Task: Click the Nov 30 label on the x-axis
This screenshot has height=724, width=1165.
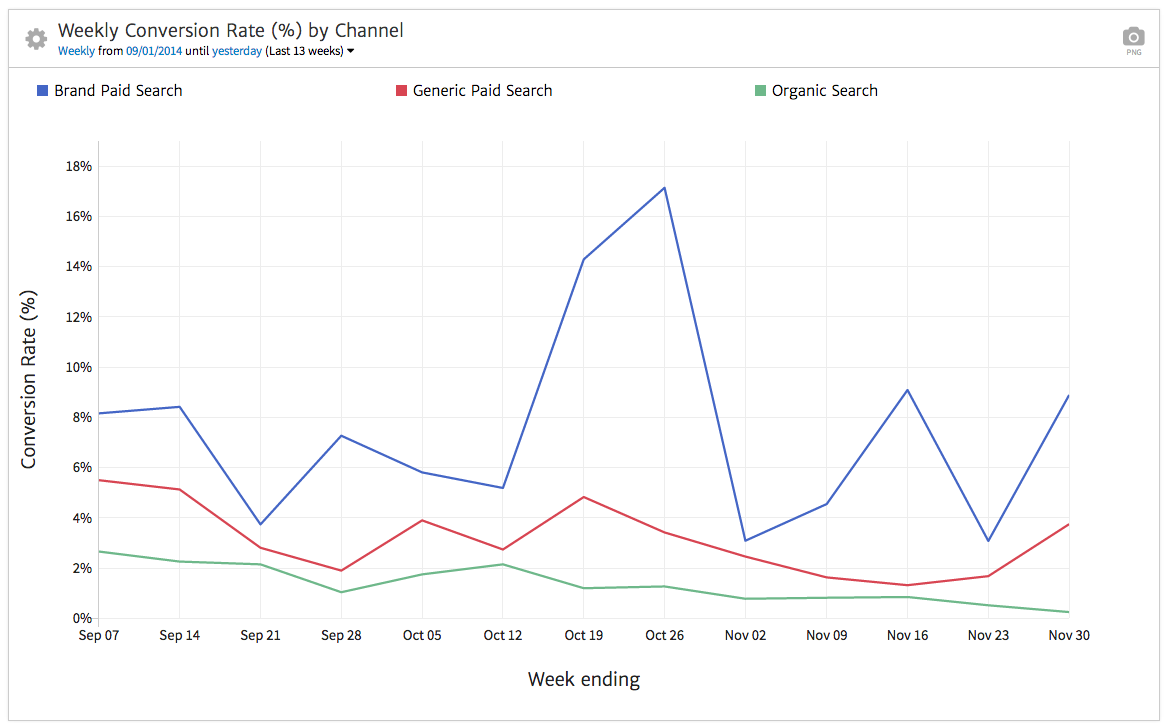Action: coord(1068,635)
